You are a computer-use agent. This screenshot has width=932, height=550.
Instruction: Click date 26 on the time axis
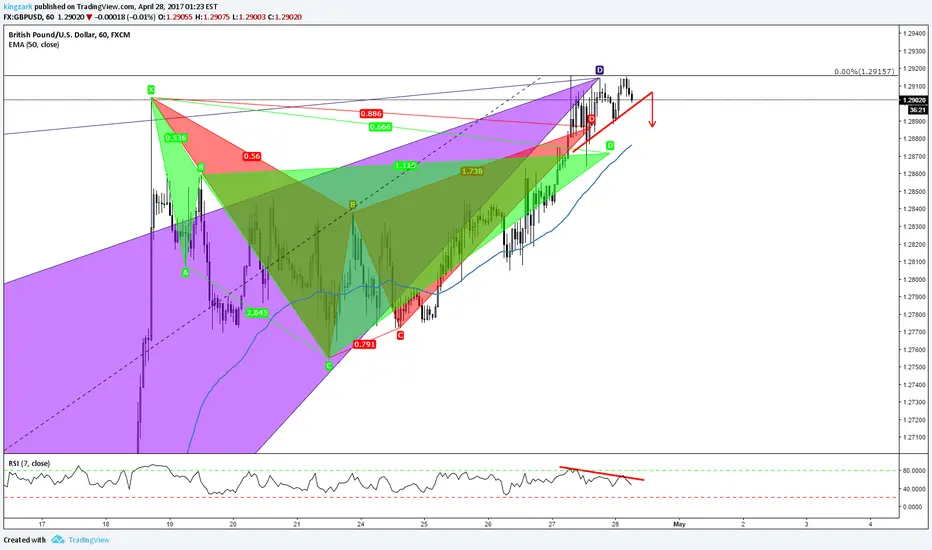[x=488, y=524]
